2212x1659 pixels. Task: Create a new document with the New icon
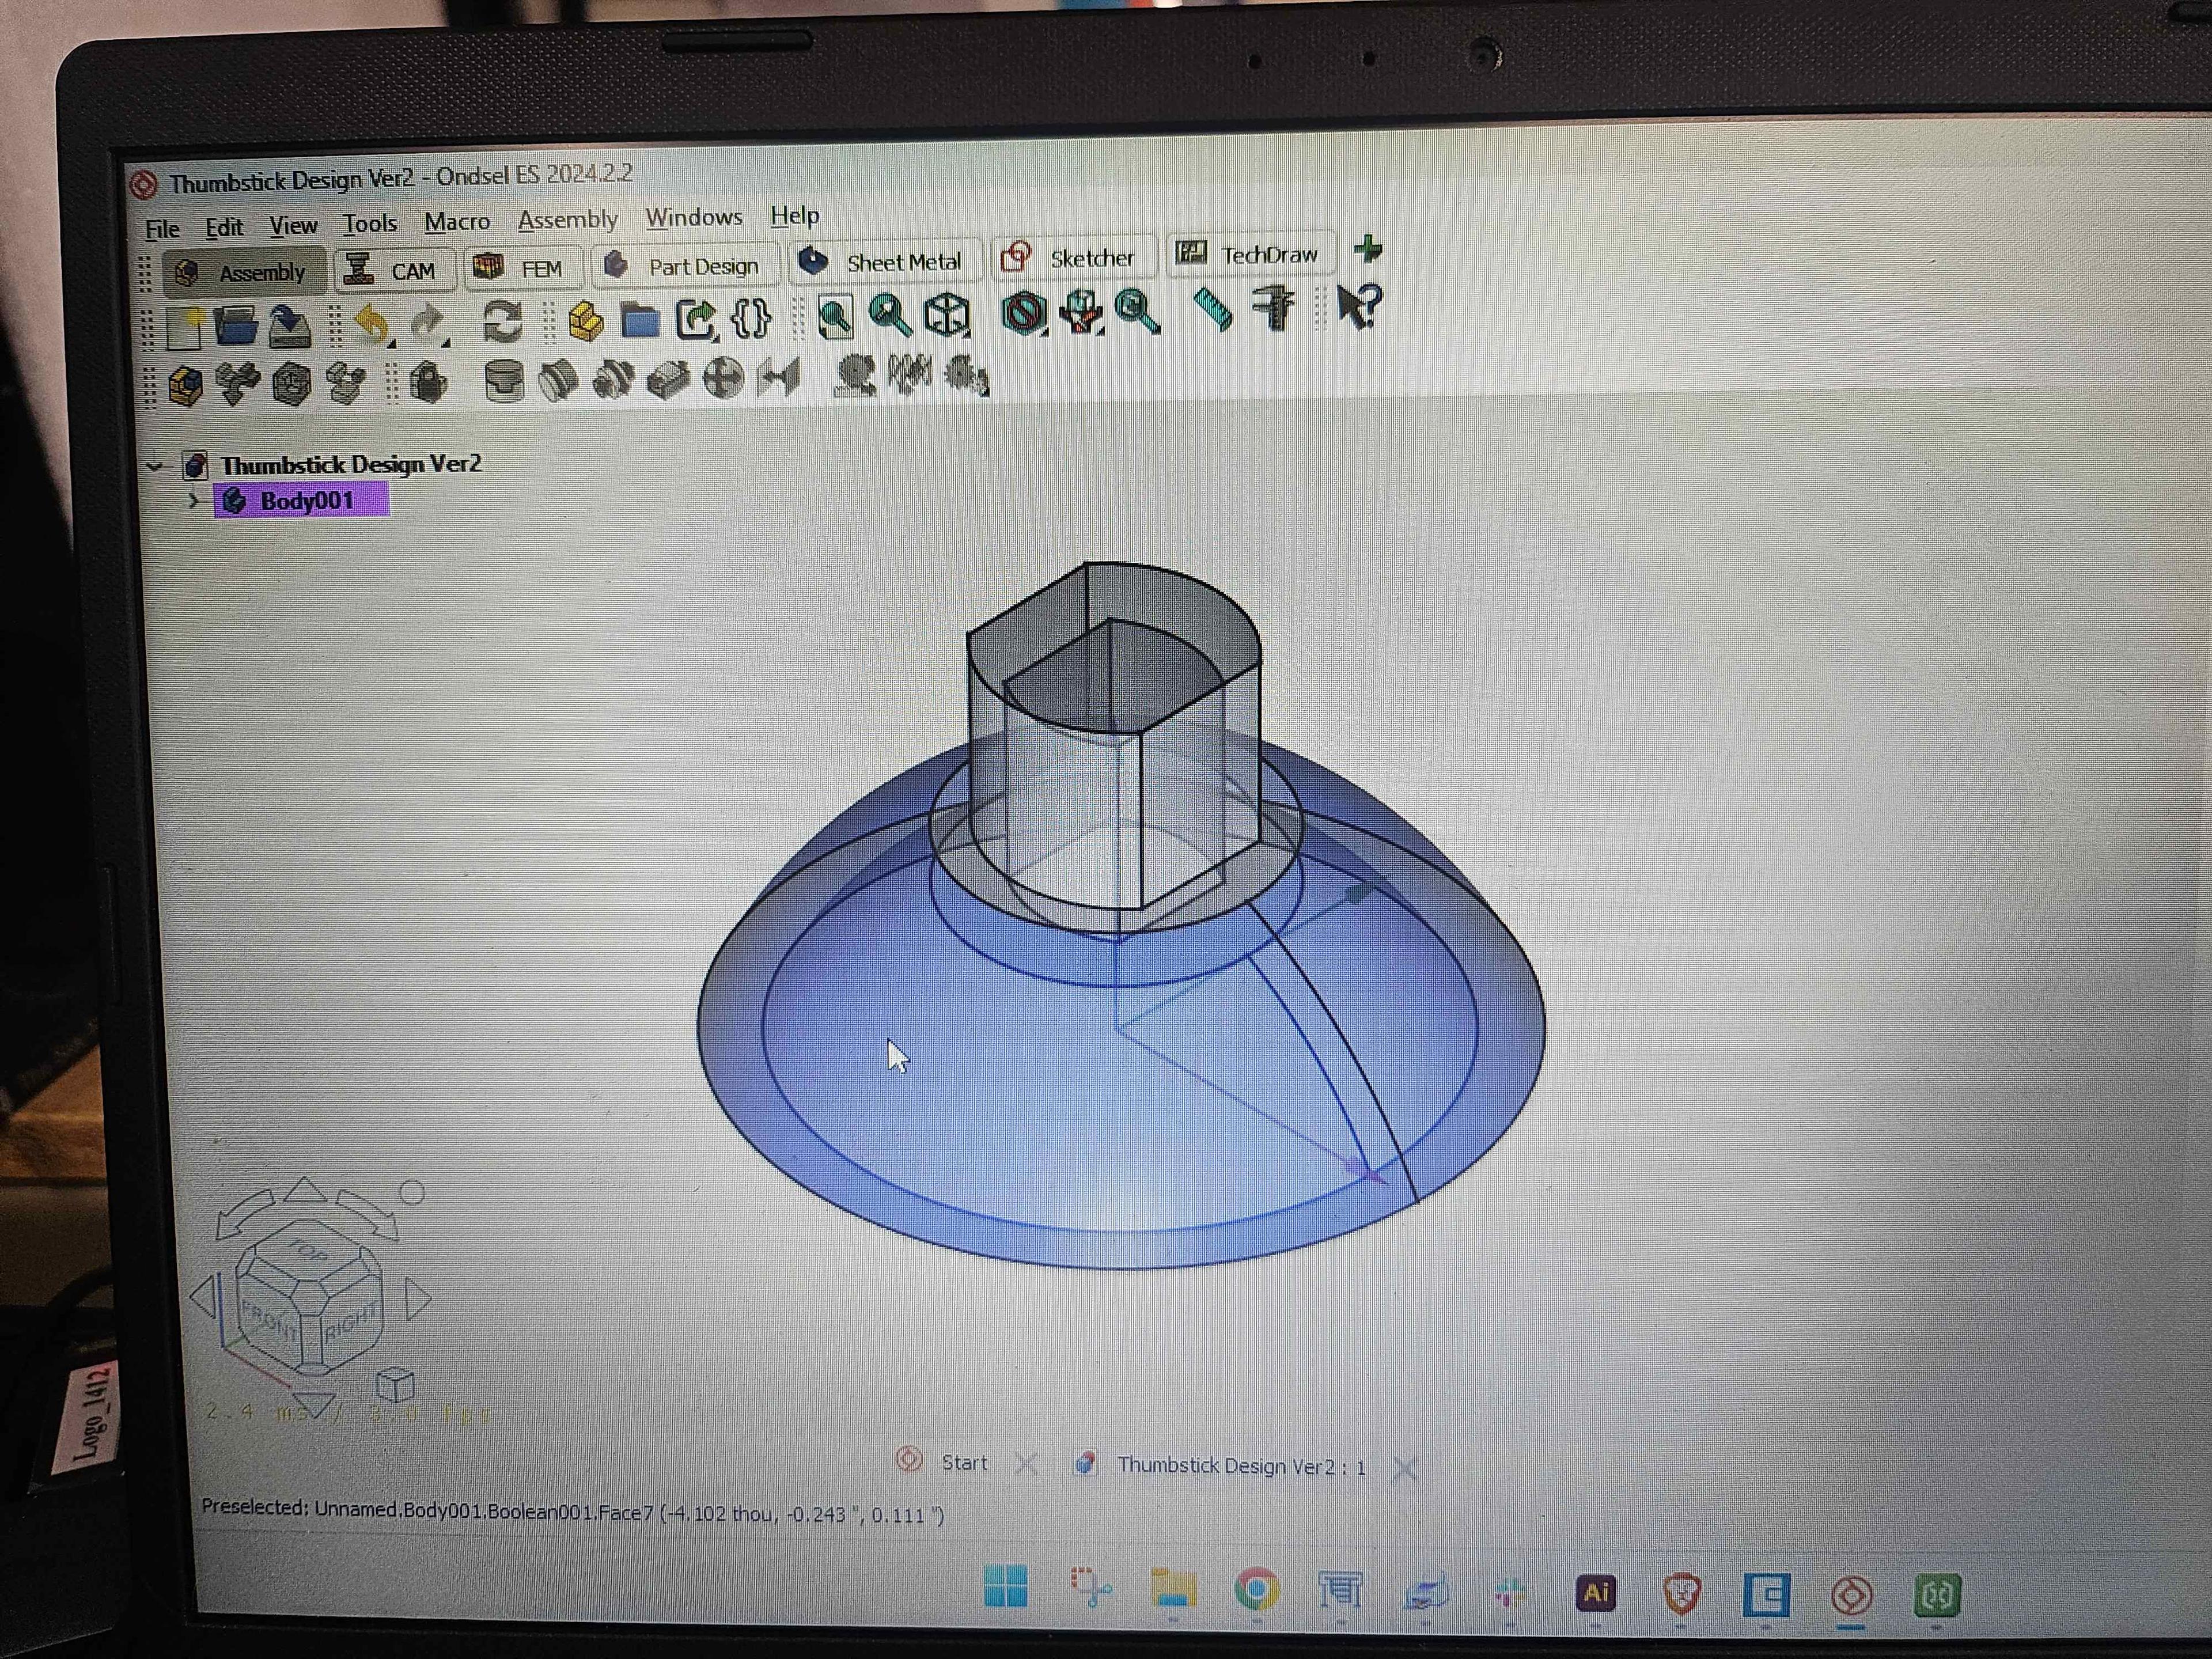[x=184, y=329]
